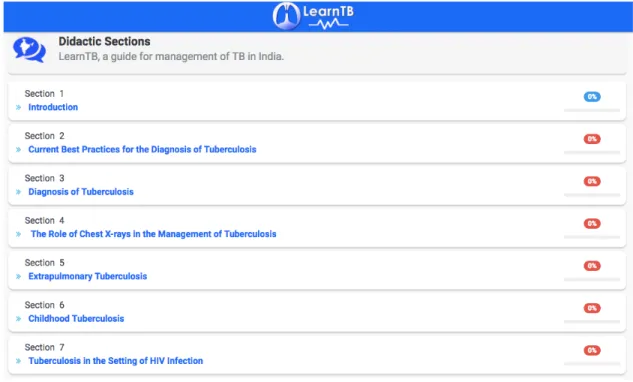Viewport: 633px width, 382px height.
Task: Open The Role of Chest X-rays section
Action: pos(153,234)
